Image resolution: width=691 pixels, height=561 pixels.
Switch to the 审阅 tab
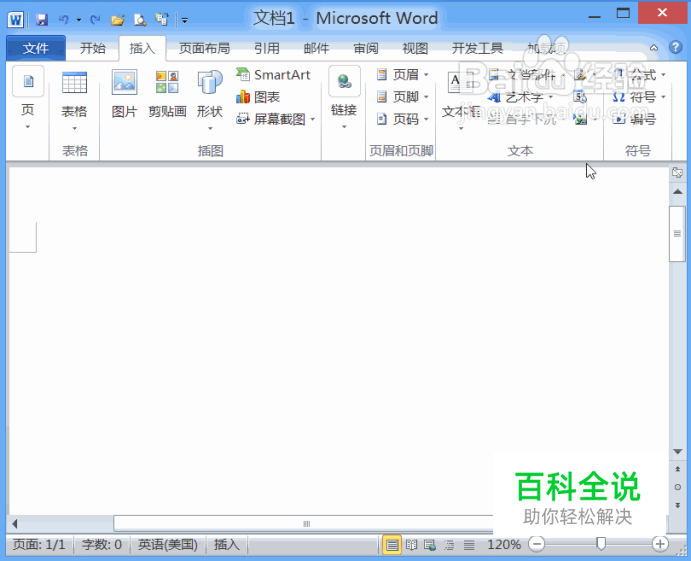(x=366, y=48)
